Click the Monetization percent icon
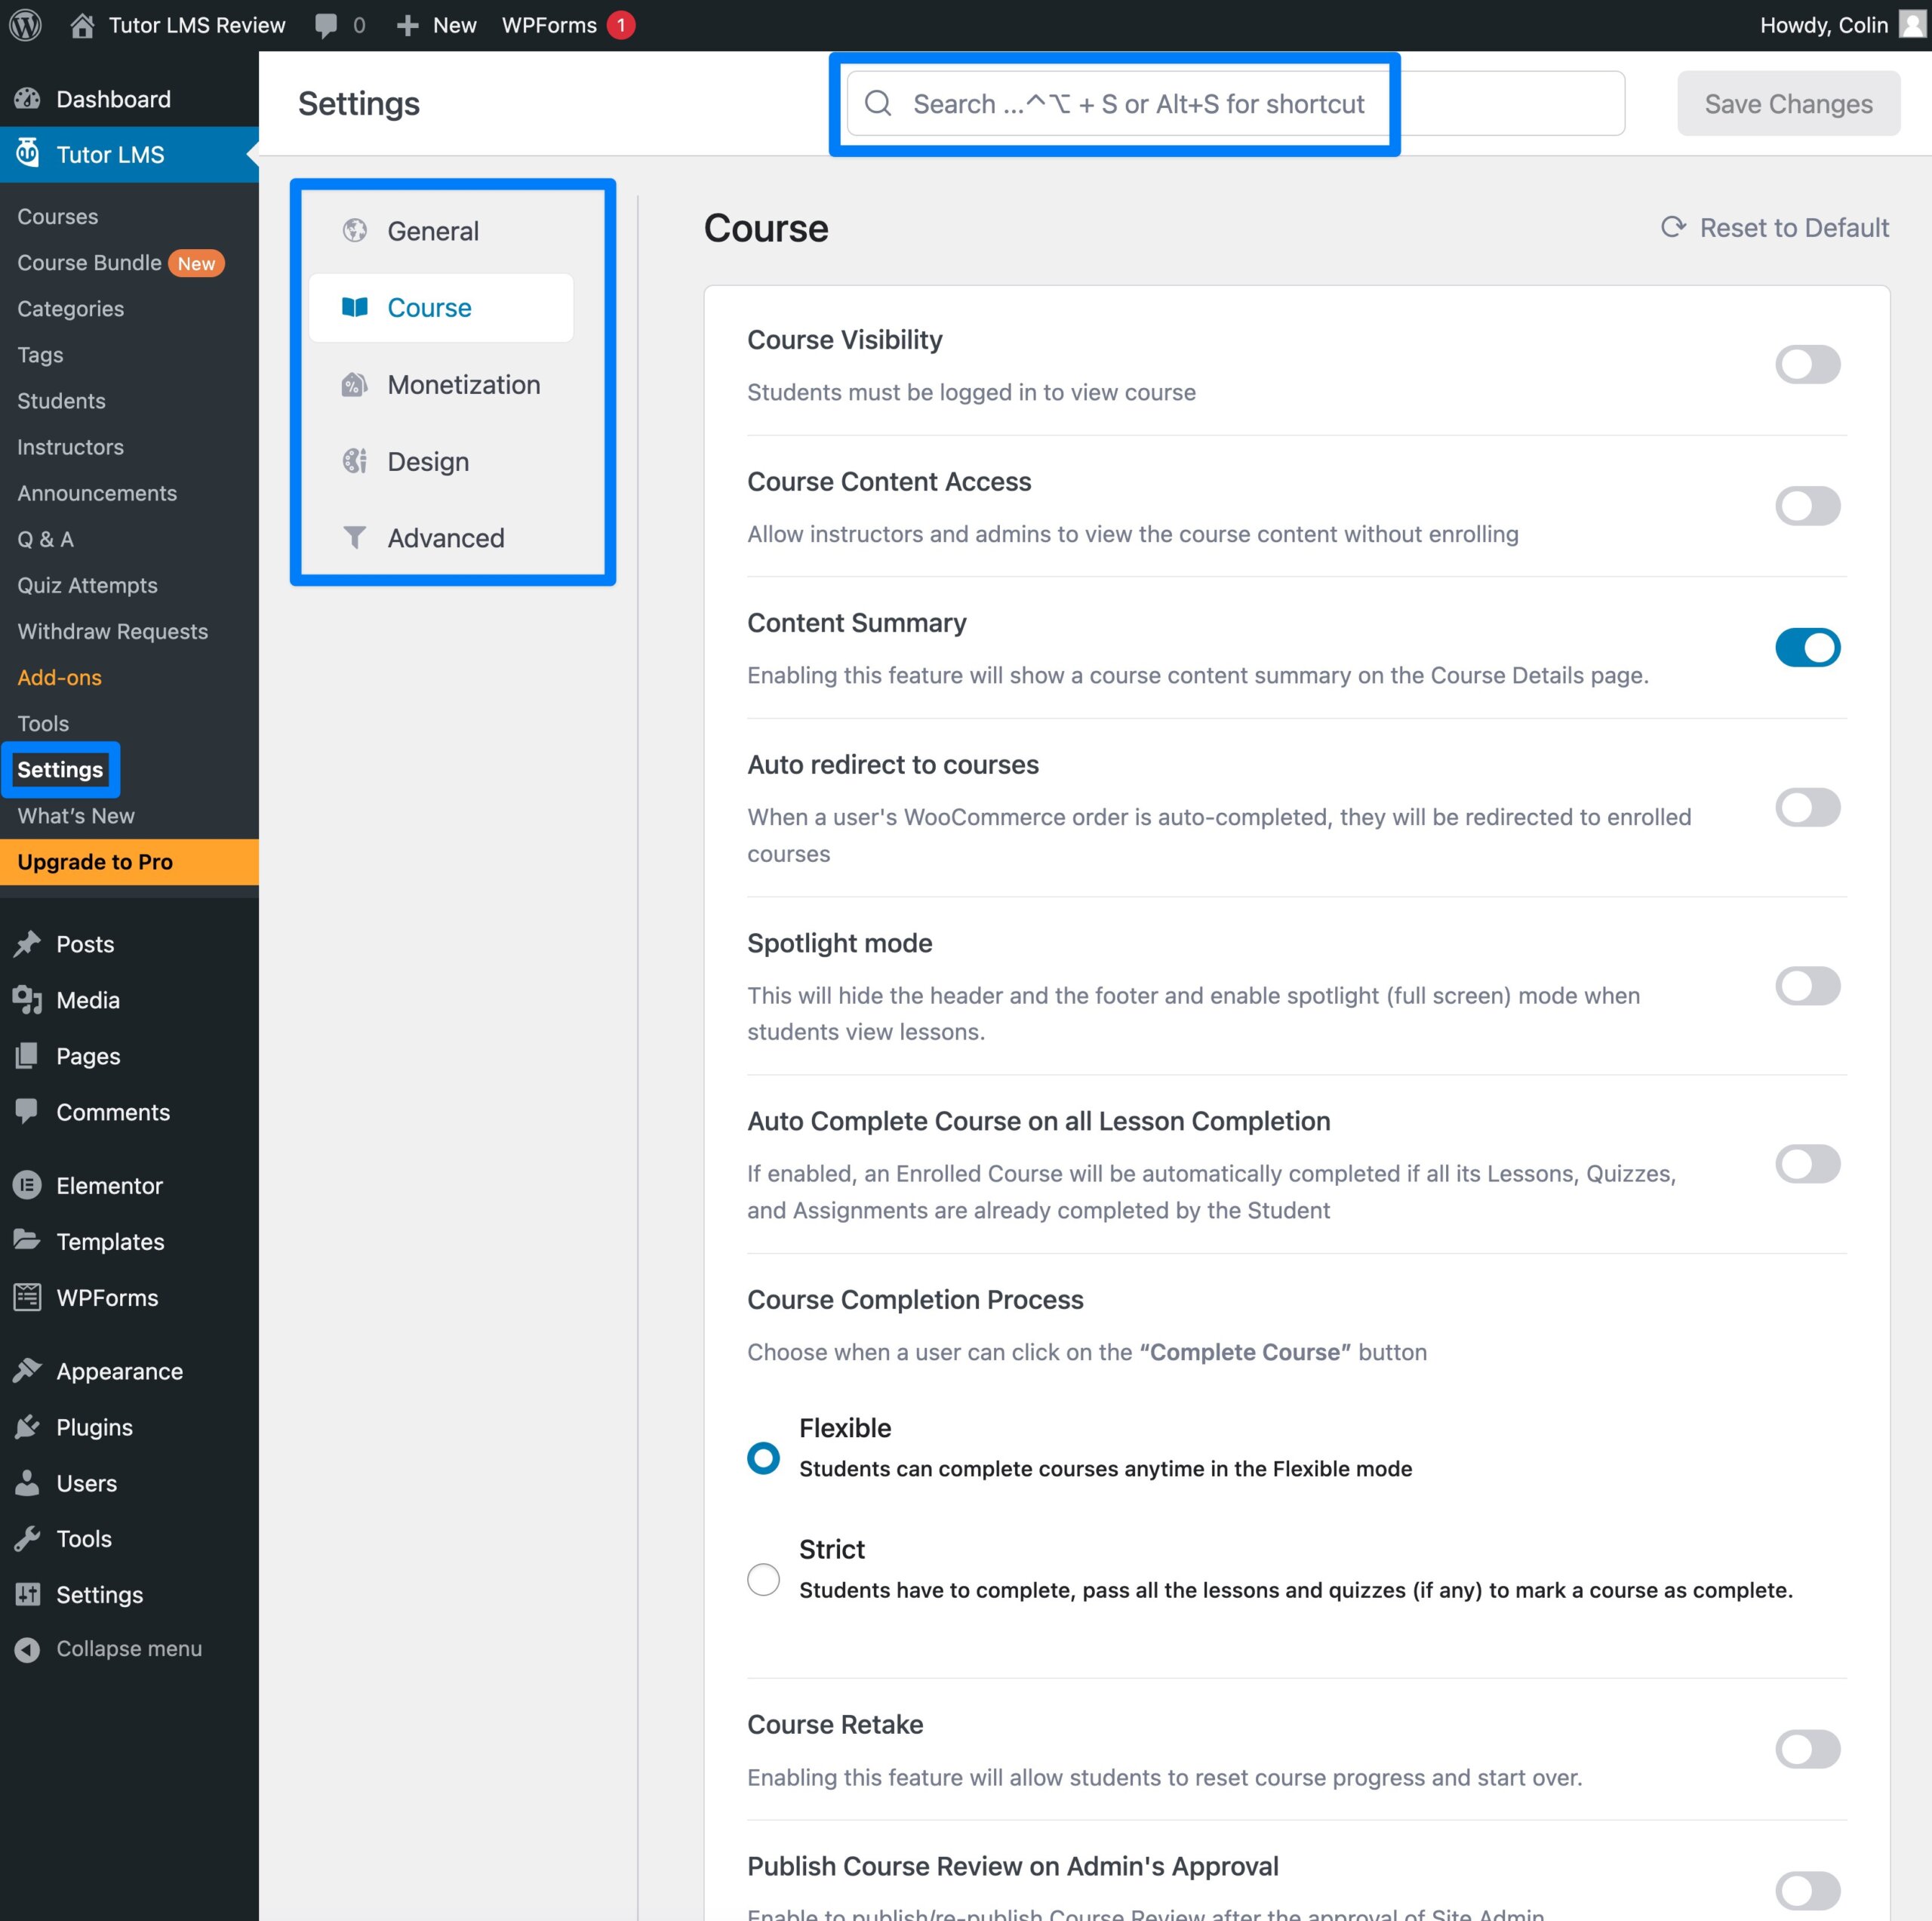 point(354,384)
